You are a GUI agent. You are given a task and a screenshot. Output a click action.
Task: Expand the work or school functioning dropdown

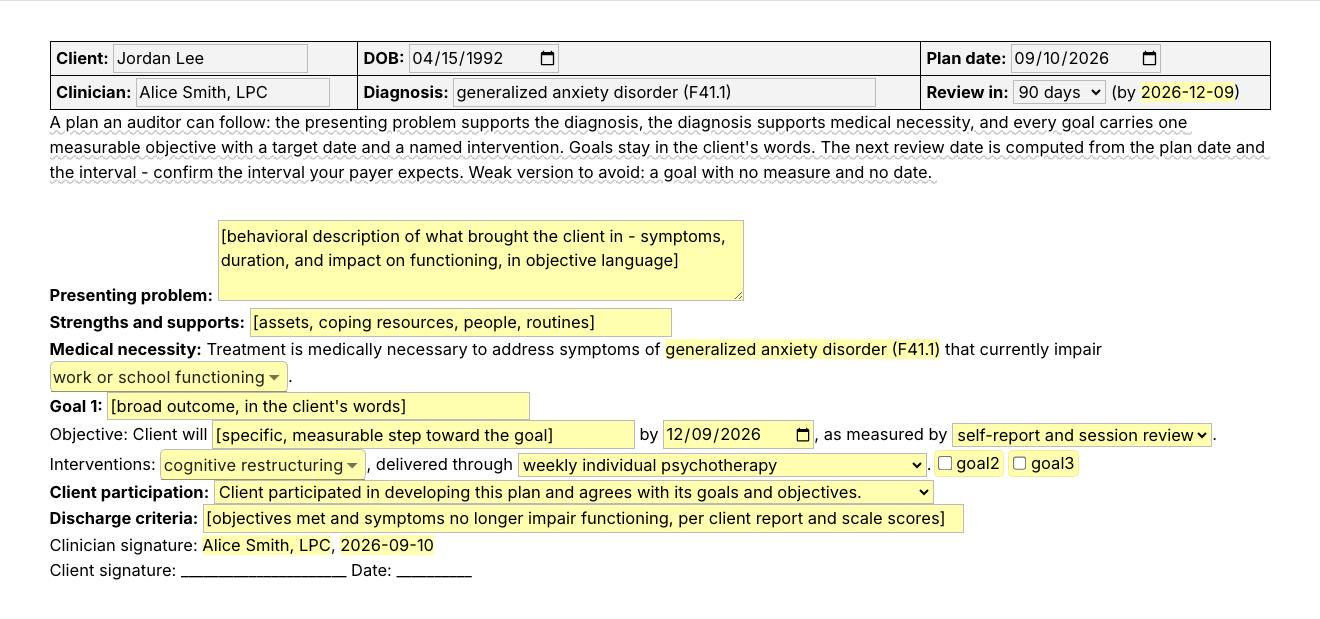coord(169,377)
